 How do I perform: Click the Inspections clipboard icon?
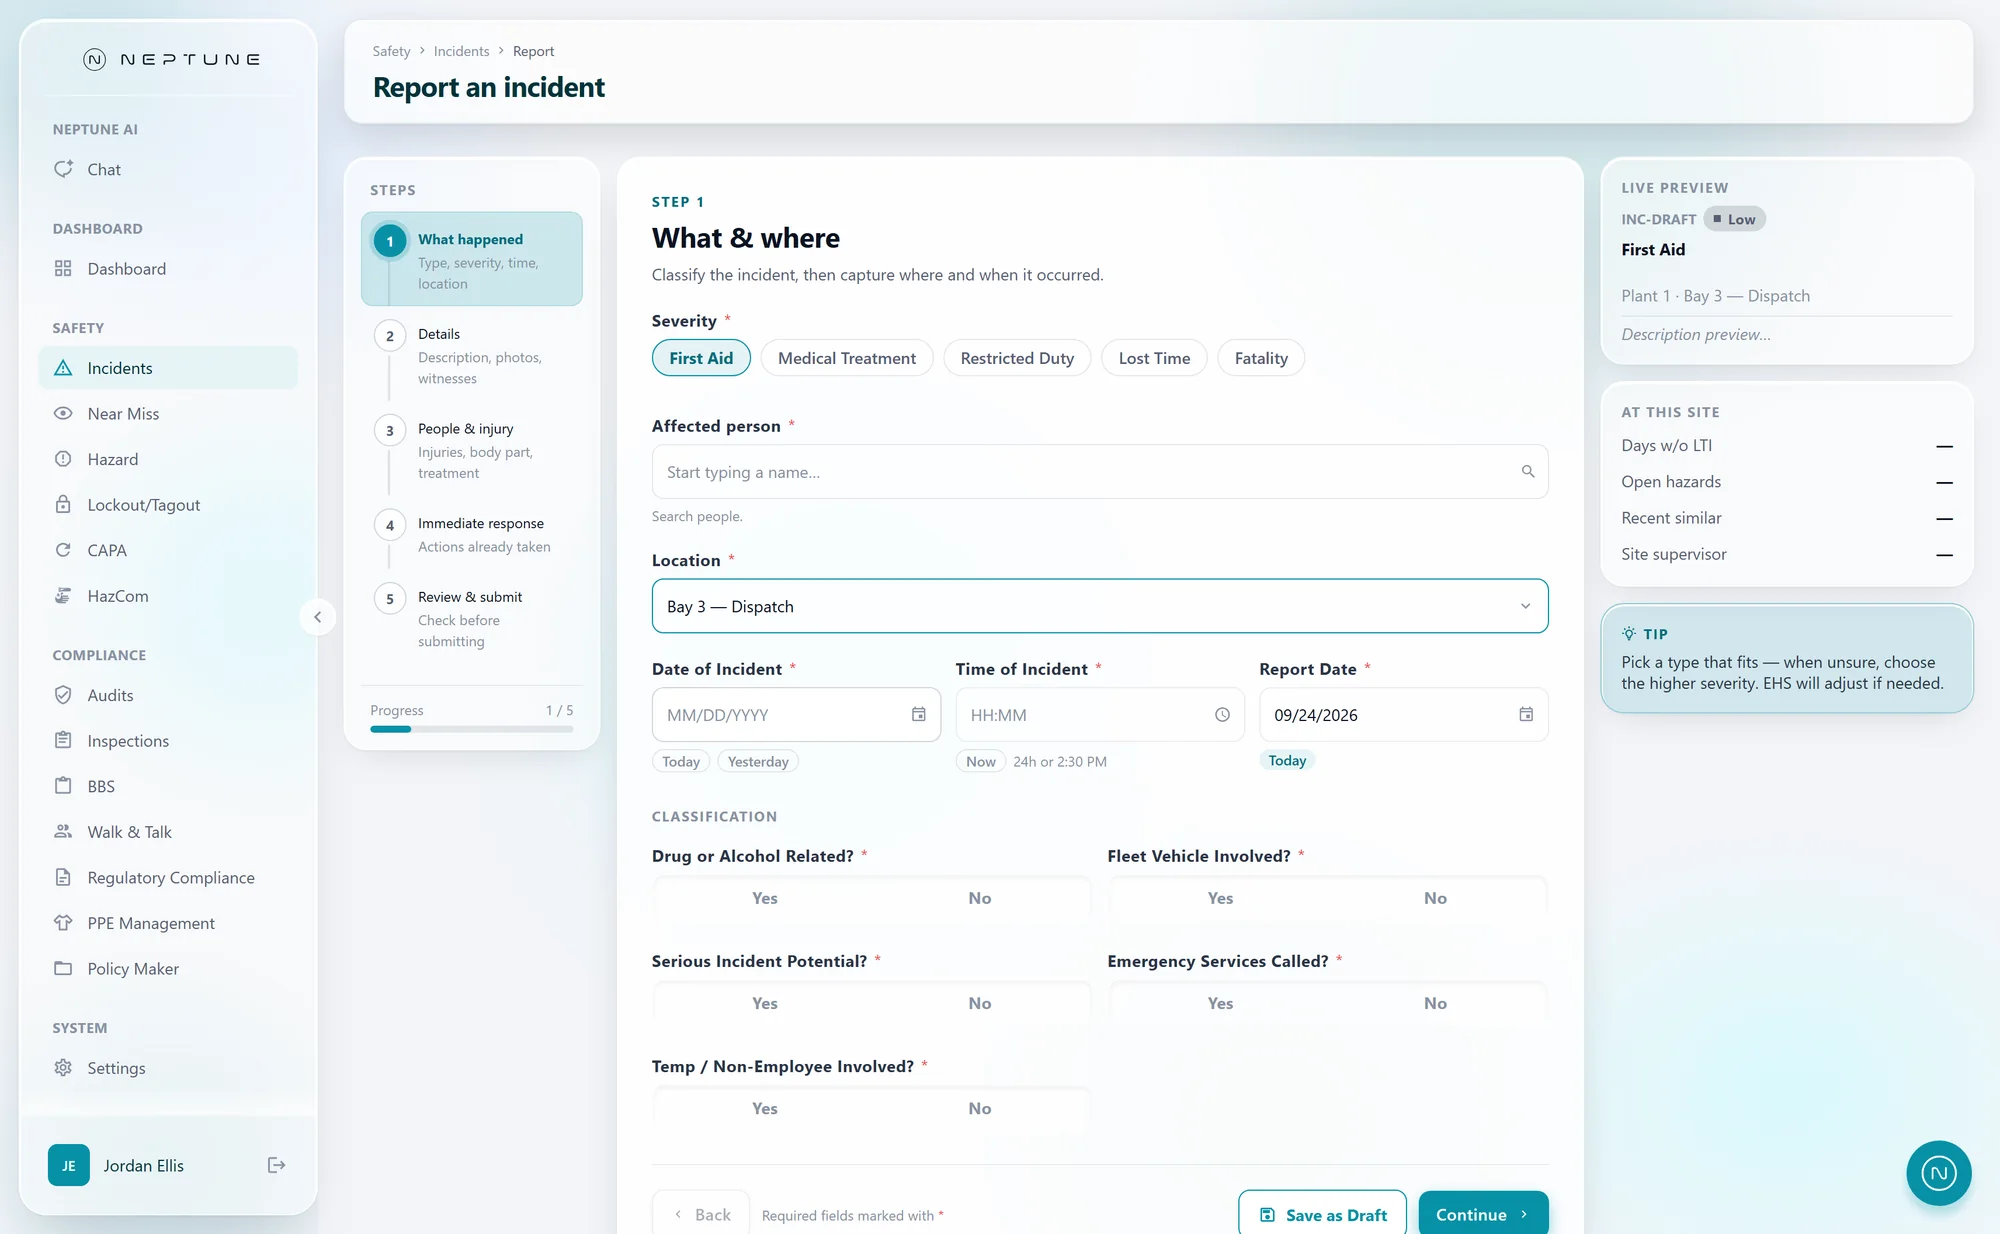[63, 740]
